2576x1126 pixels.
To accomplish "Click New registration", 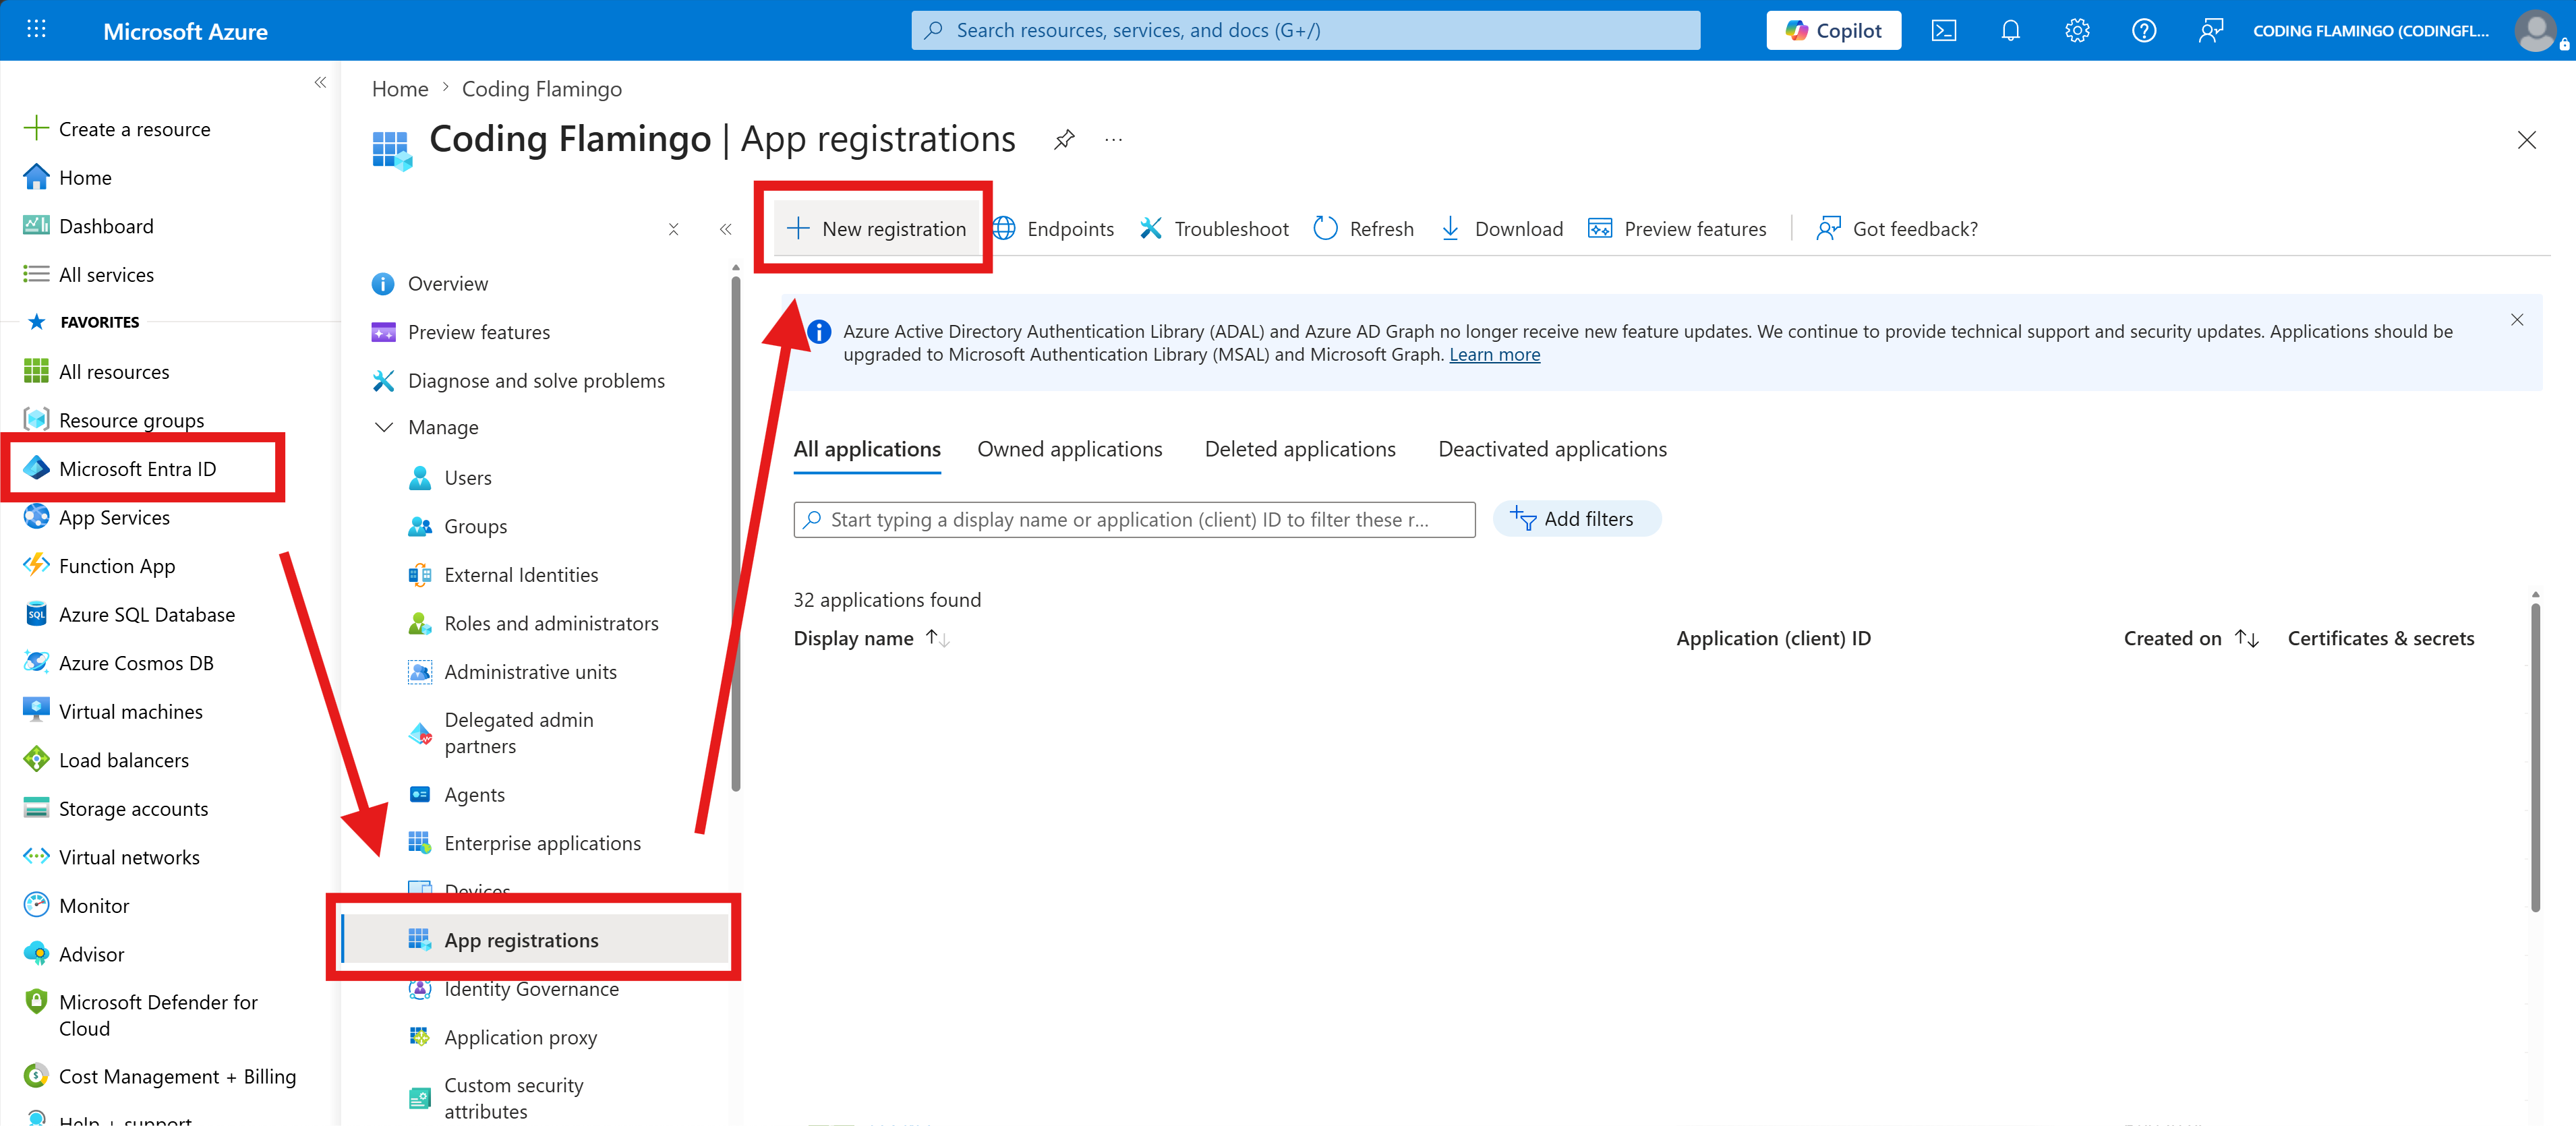I will [x=876, y=228].
